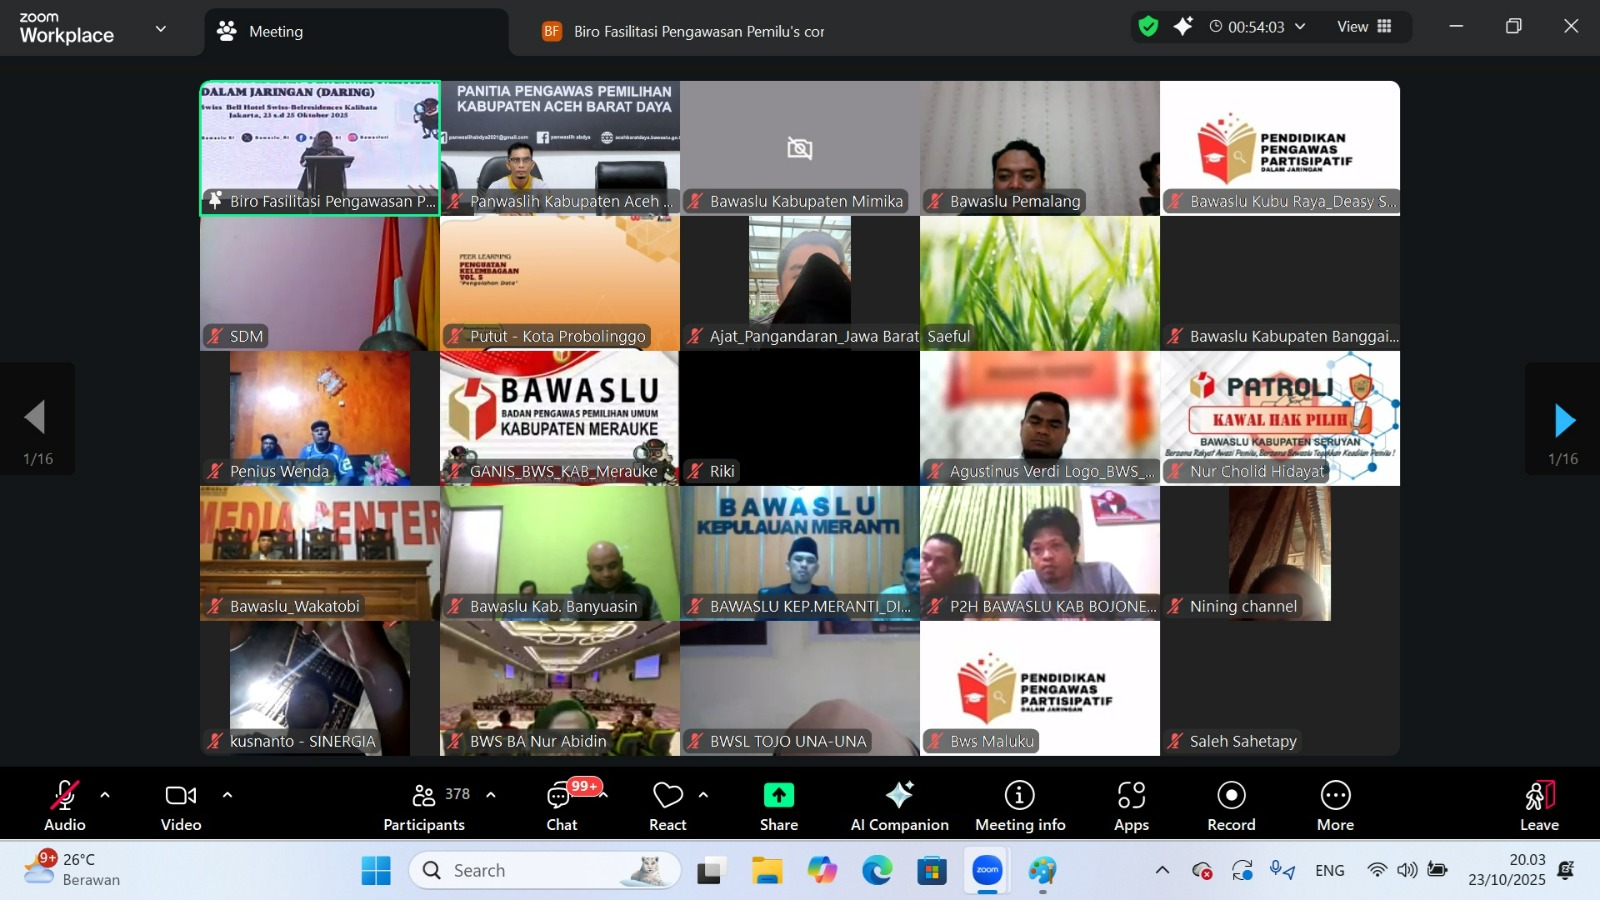This screenshot has width=1600, height=900.
Task: Select Nining channel tile
Action: point(1280,553)
